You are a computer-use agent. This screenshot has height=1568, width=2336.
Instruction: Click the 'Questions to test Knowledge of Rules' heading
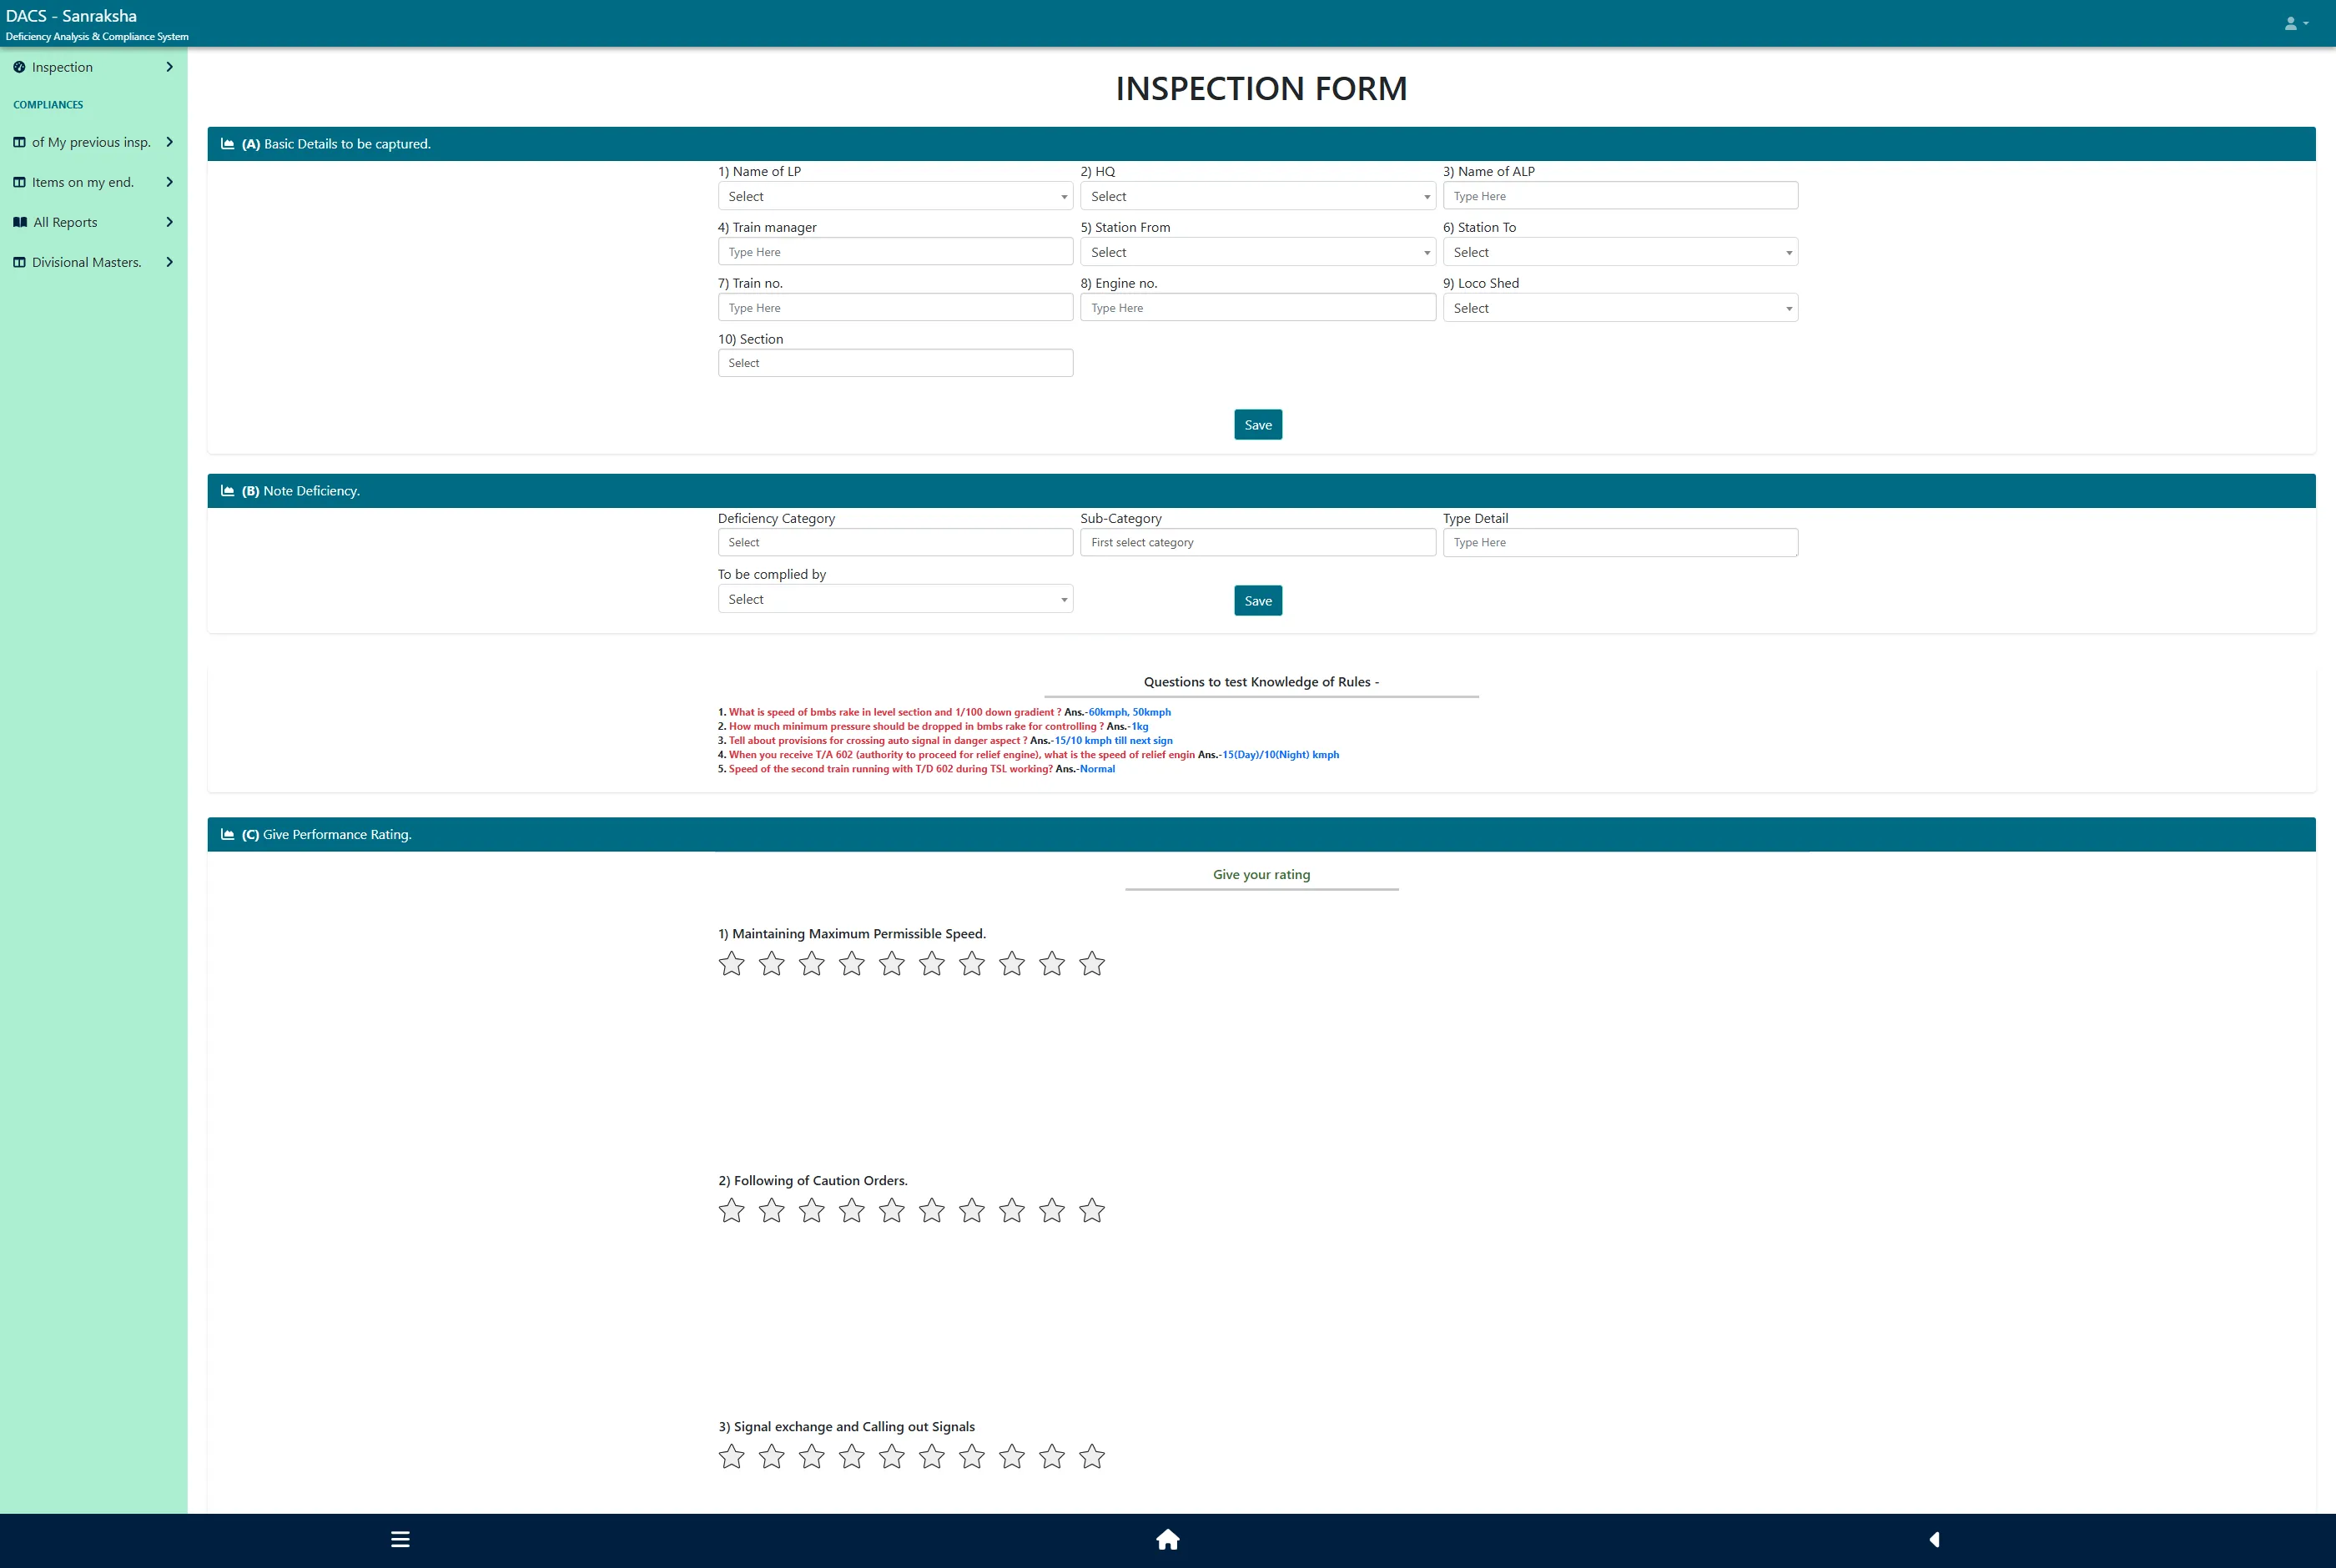coord(1261,682)
